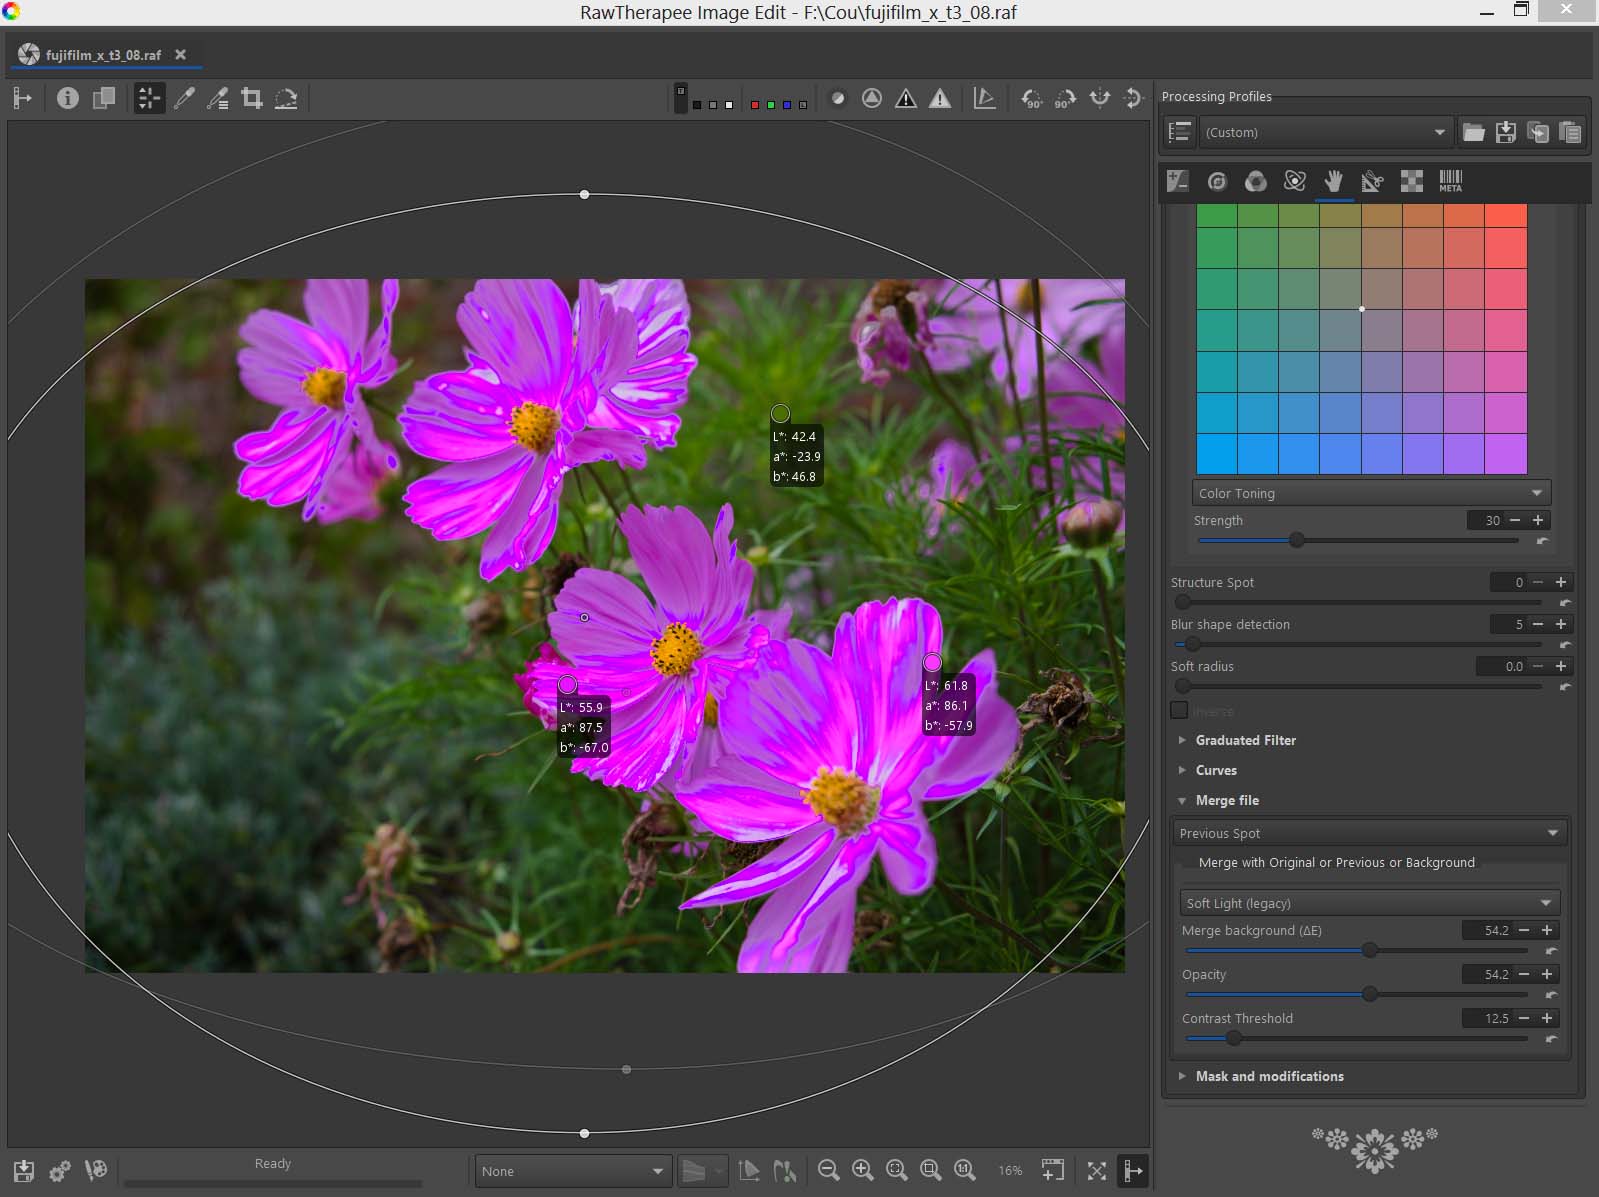1599x1197 pixels.
Task: Toggle the red channel preview square
Action: [755, 104]
